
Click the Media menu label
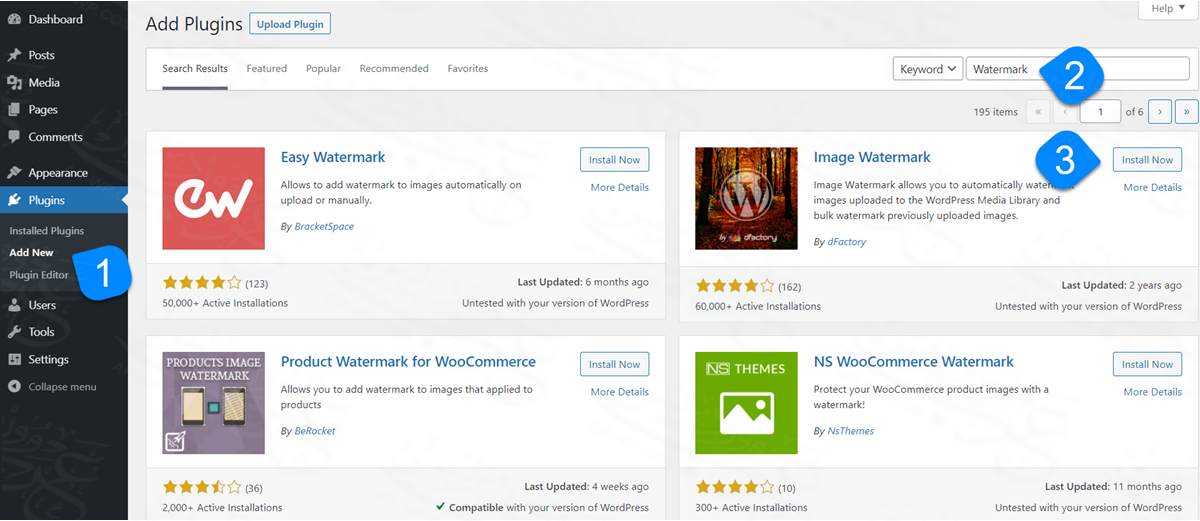tap(44, 83)
